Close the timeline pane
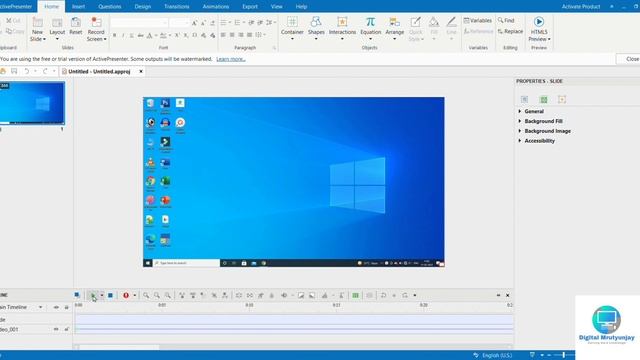 (x=507, y=295)
